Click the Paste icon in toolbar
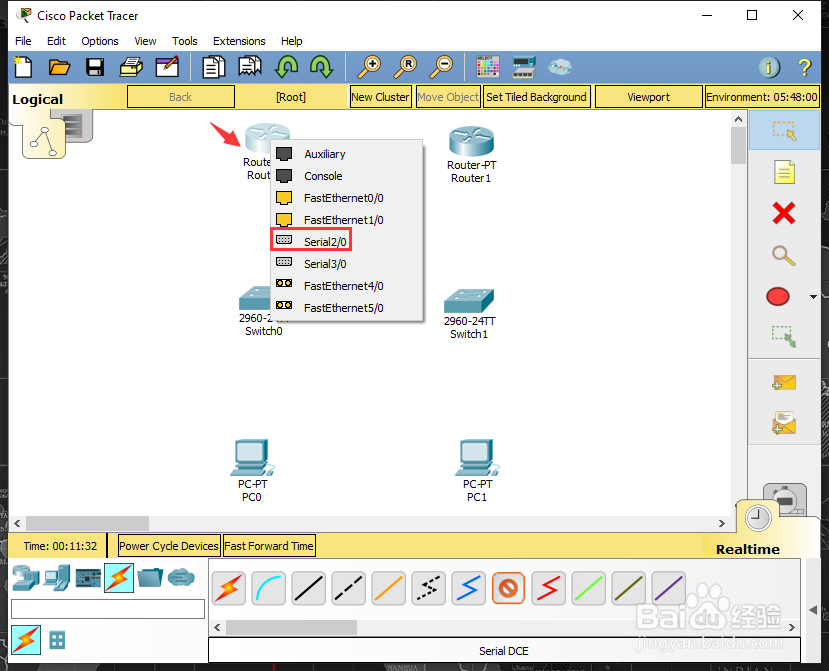 (250, 67)
